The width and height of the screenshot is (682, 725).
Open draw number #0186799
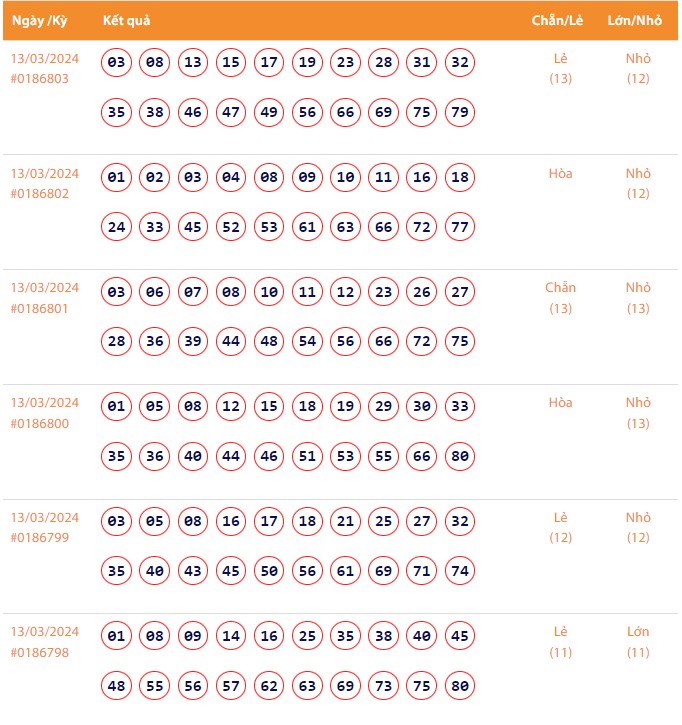click(x=40, y=538)
